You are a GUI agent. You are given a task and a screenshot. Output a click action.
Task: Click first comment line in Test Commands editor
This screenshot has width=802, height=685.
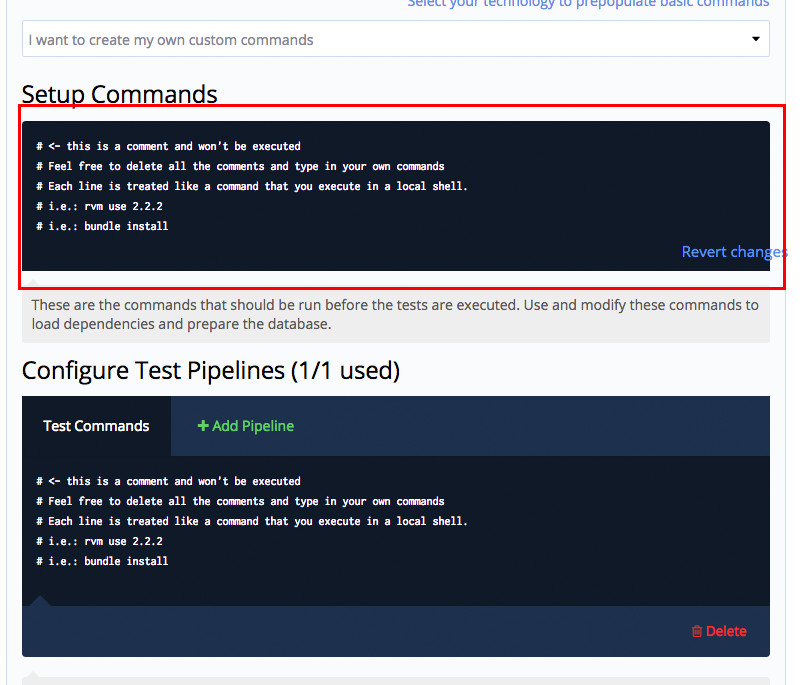168,481
